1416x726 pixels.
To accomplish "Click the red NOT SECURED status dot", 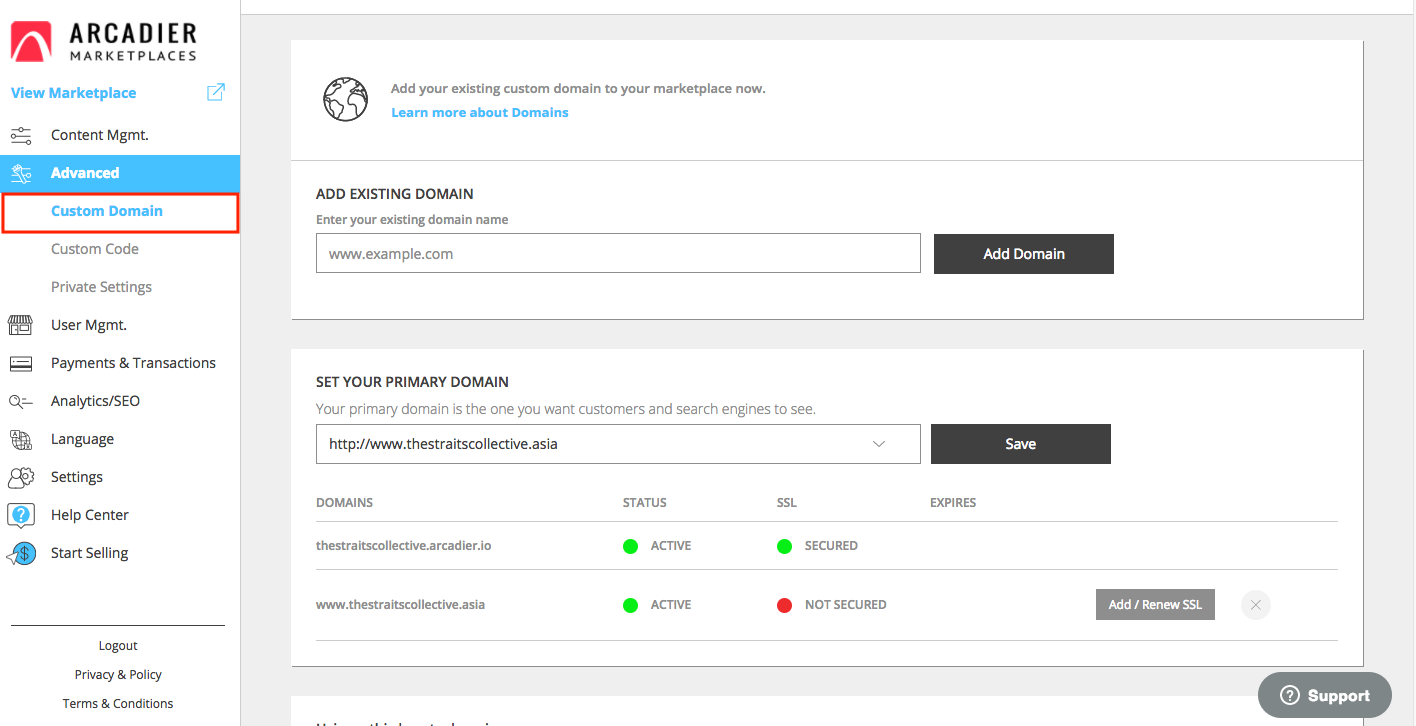I will point(784,605).
